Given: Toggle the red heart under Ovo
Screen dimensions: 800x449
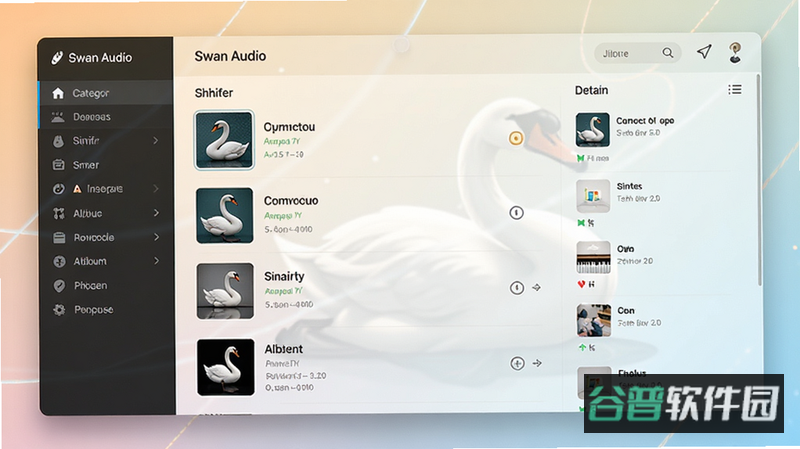Looking at the screenshot, I should pyautogui.click(x=581, y=284).
